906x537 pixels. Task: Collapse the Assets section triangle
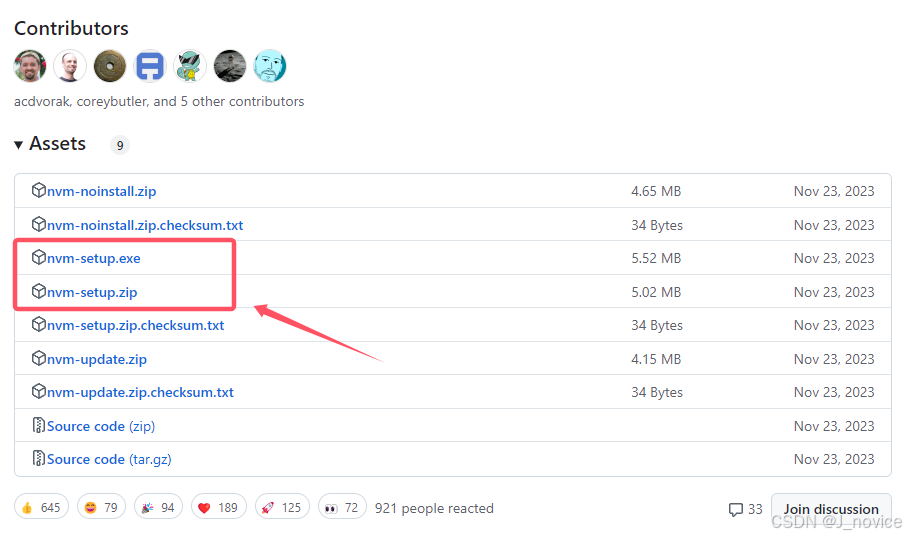[18, 145]
